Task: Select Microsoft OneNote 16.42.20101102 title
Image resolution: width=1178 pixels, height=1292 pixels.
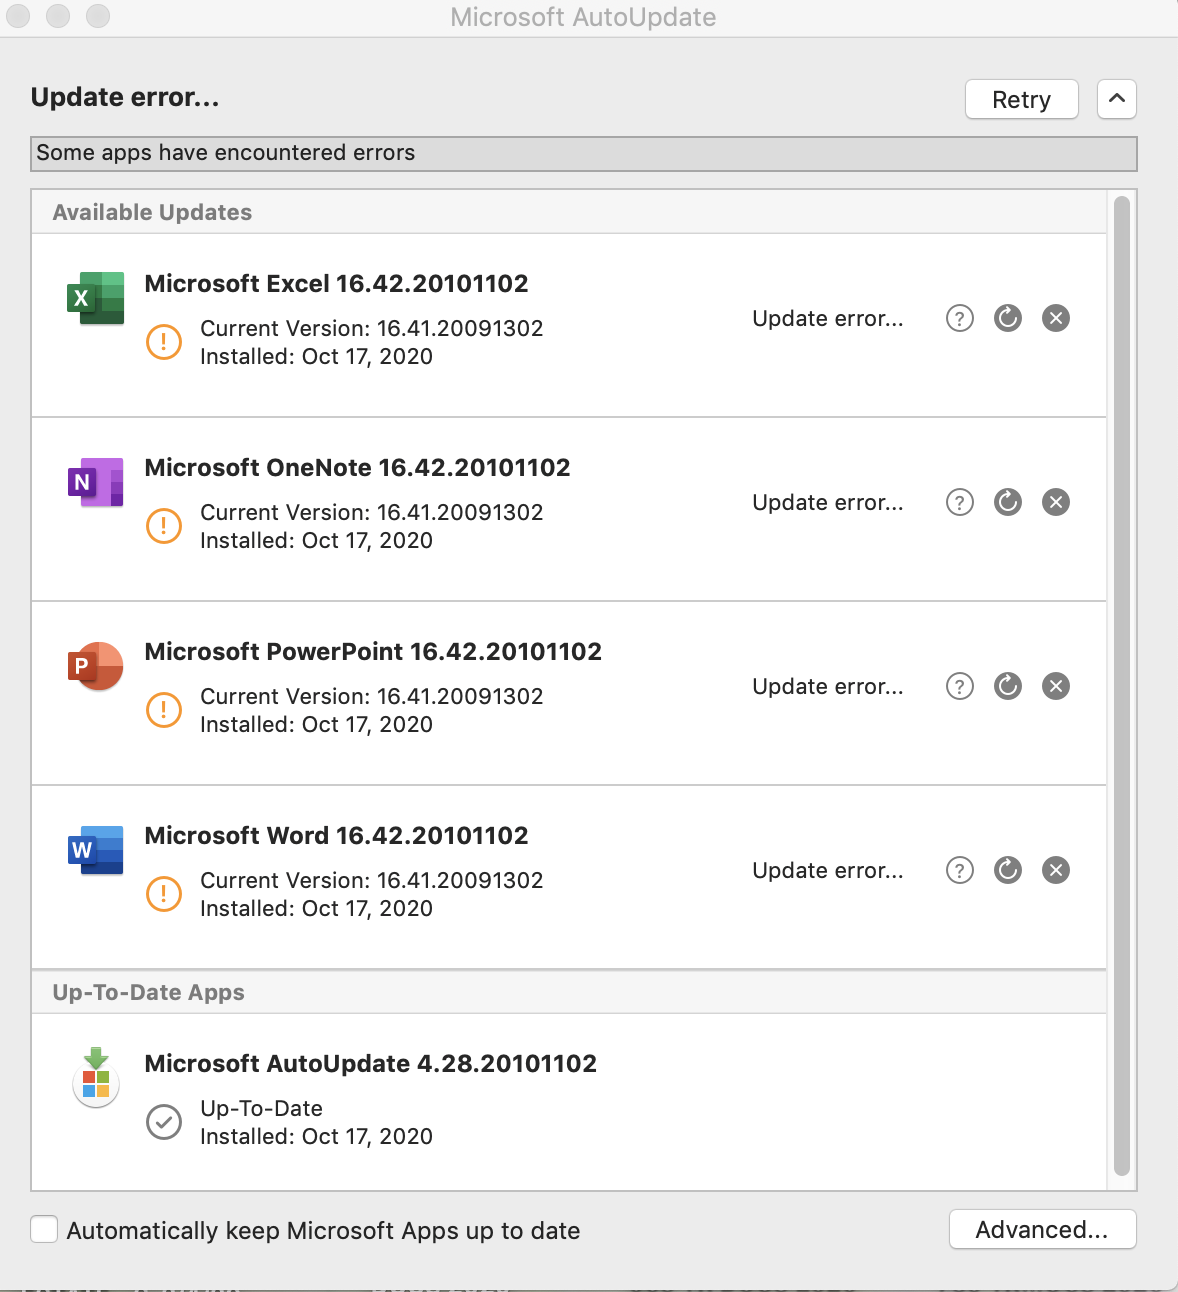Action: point(357,467)
